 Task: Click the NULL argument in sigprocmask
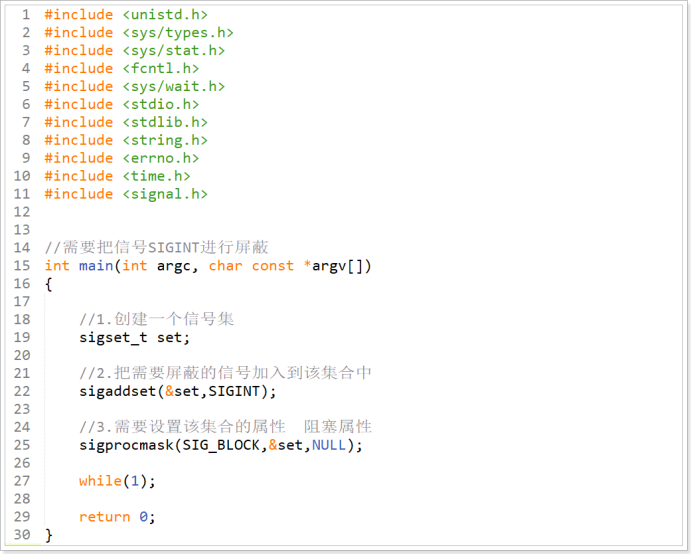329,445
